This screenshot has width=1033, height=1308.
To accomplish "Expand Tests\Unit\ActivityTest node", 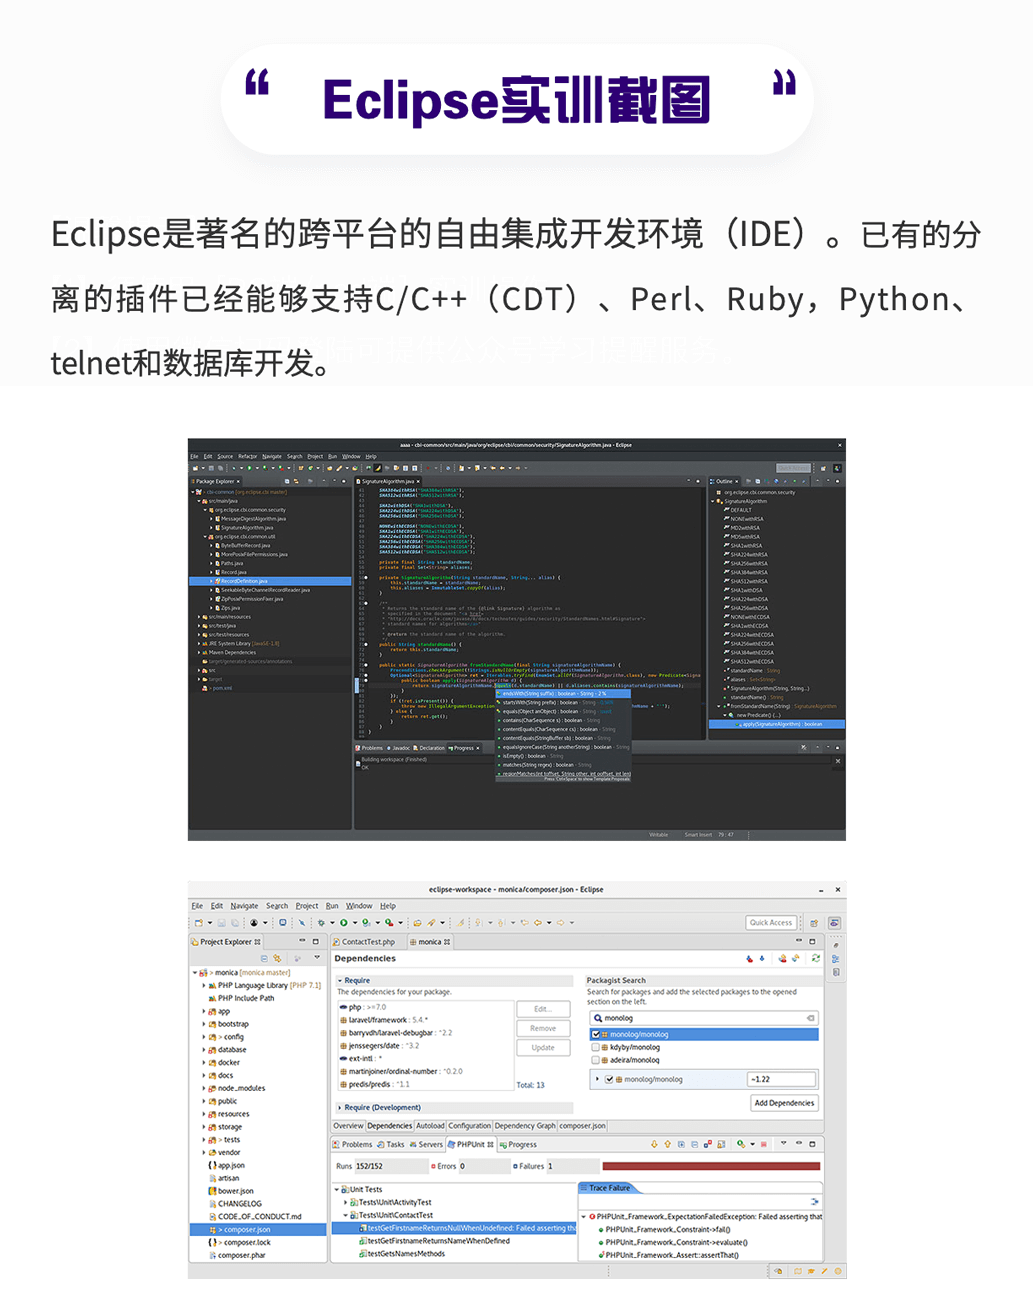I will tap(347, 1203).
